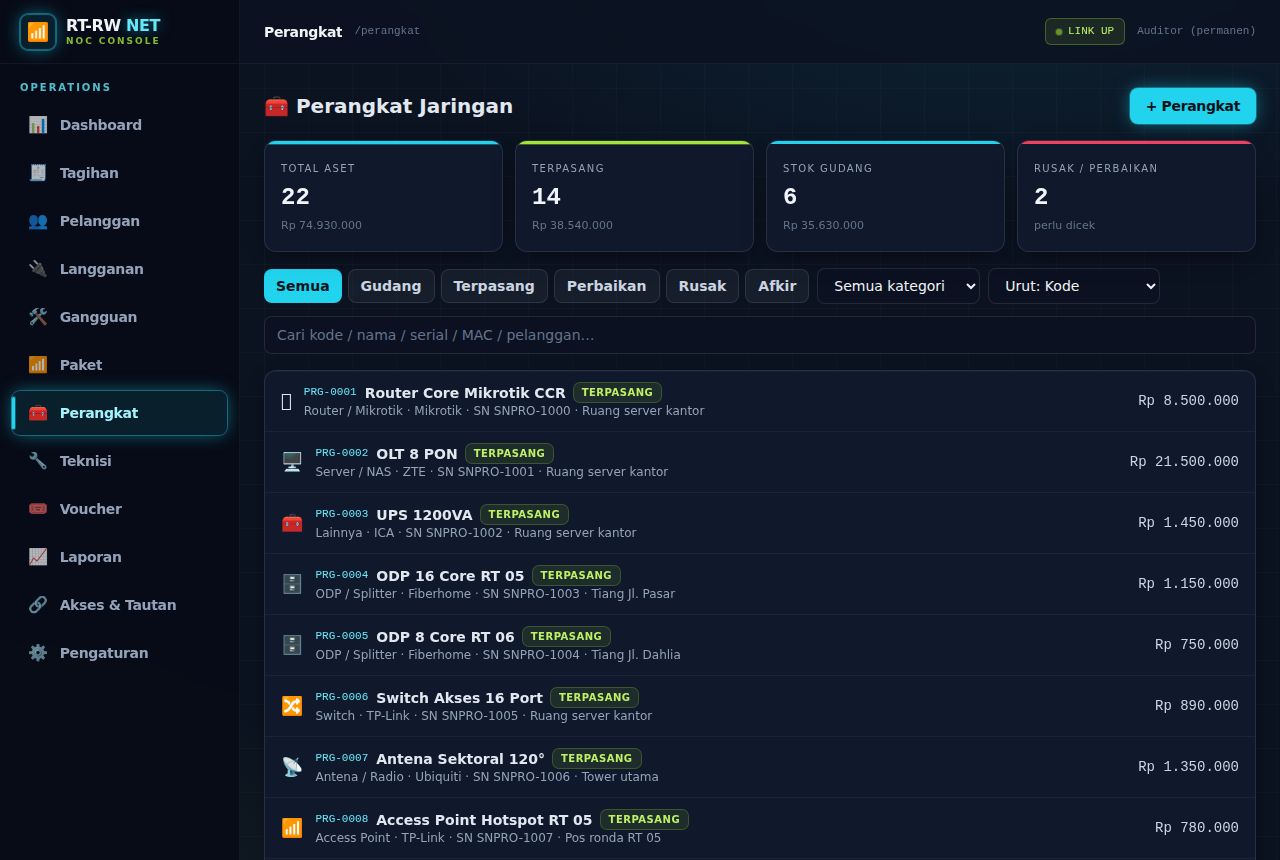Open the Tagihan menu item
The image size is (1280, 860).
pyautogui.click(x=120, y=173)
